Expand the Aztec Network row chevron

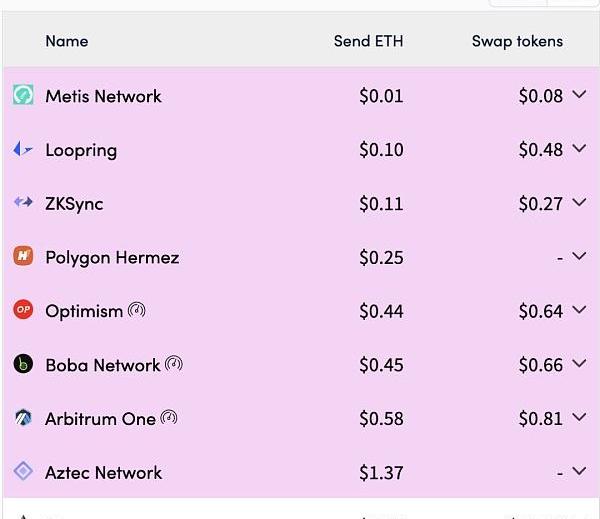[579, 471]
